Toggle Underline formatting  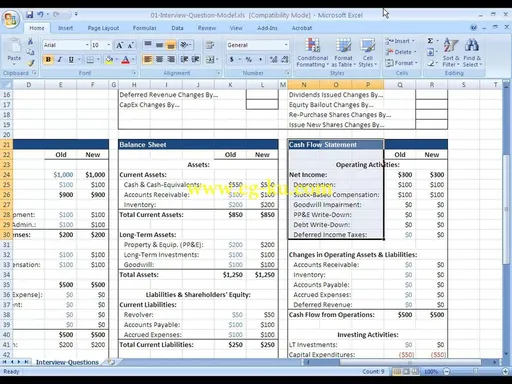pyautogui.click(x=71, y=60)
